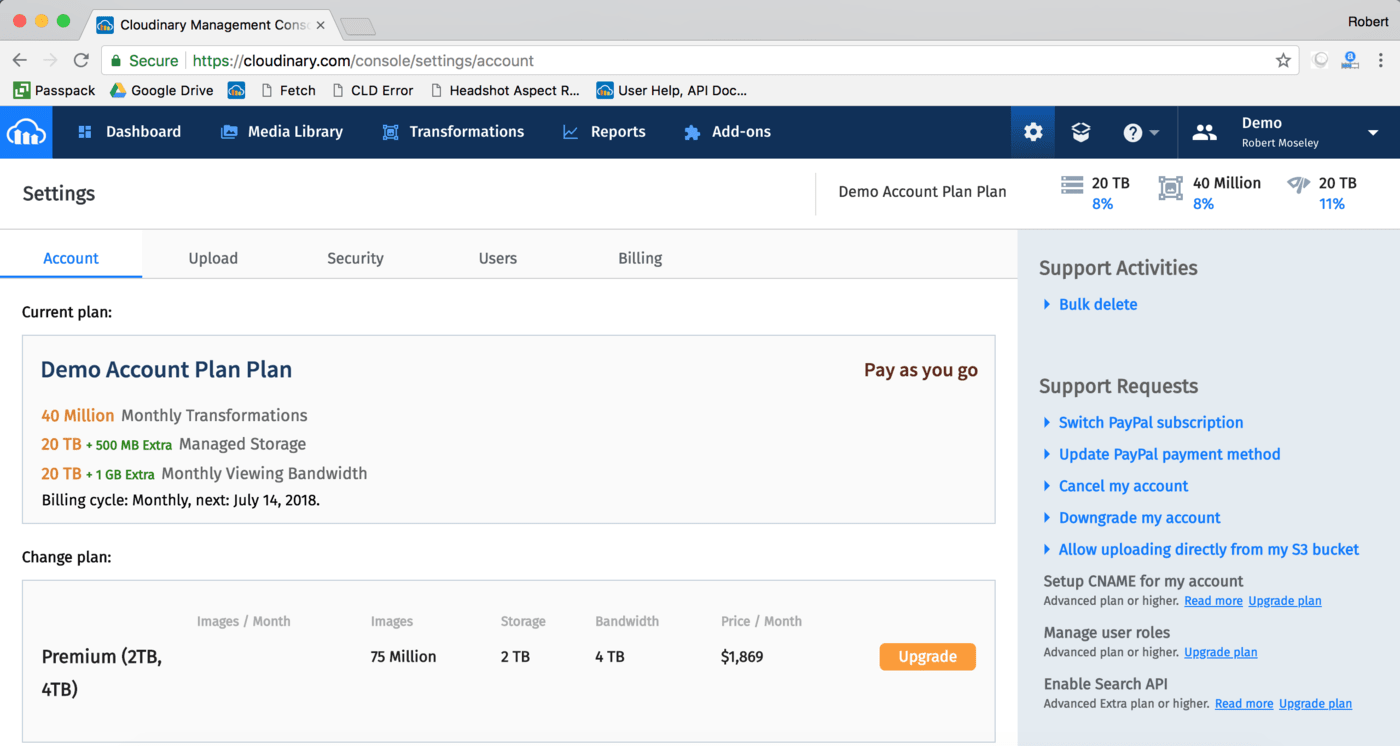Open Chrome menu with three dots
1400x746 pixels.
(1383, 60)
